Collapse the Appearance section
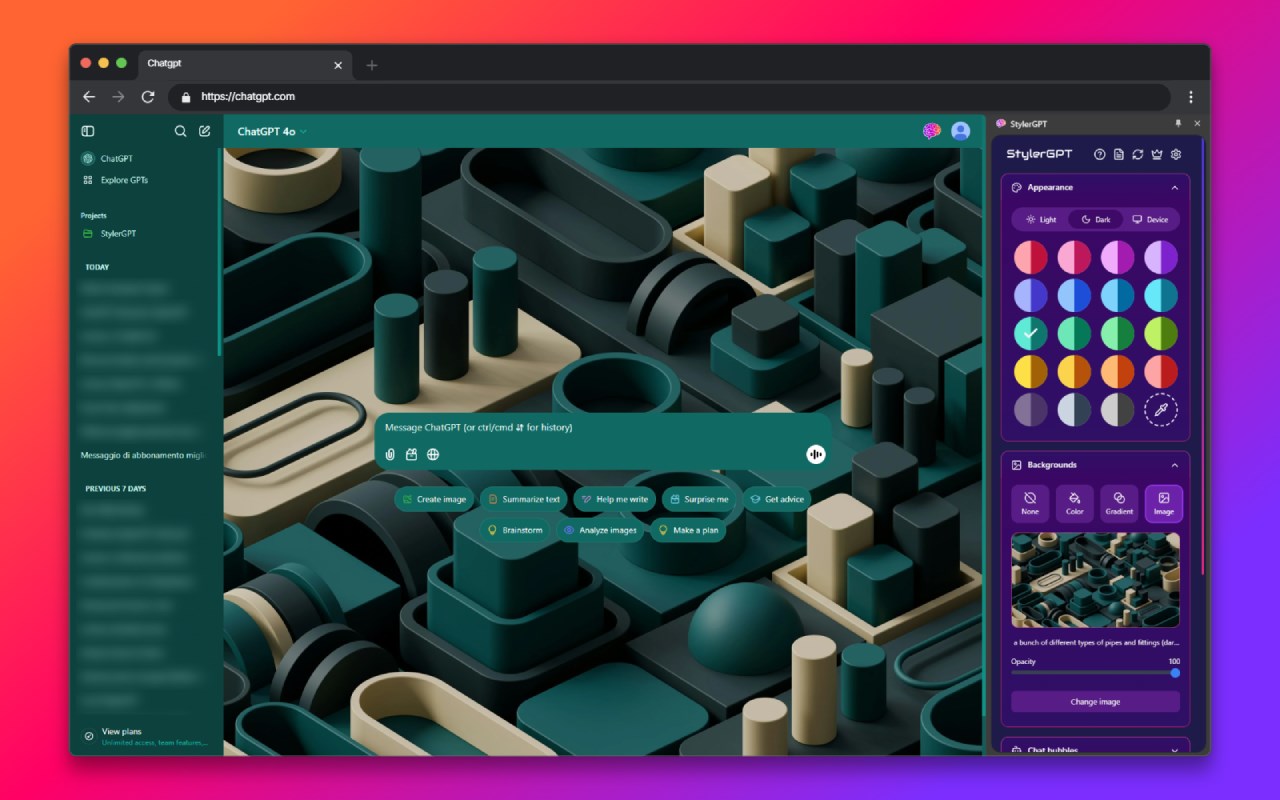This screenshot has width=1280, height=800. (1174, 188)
